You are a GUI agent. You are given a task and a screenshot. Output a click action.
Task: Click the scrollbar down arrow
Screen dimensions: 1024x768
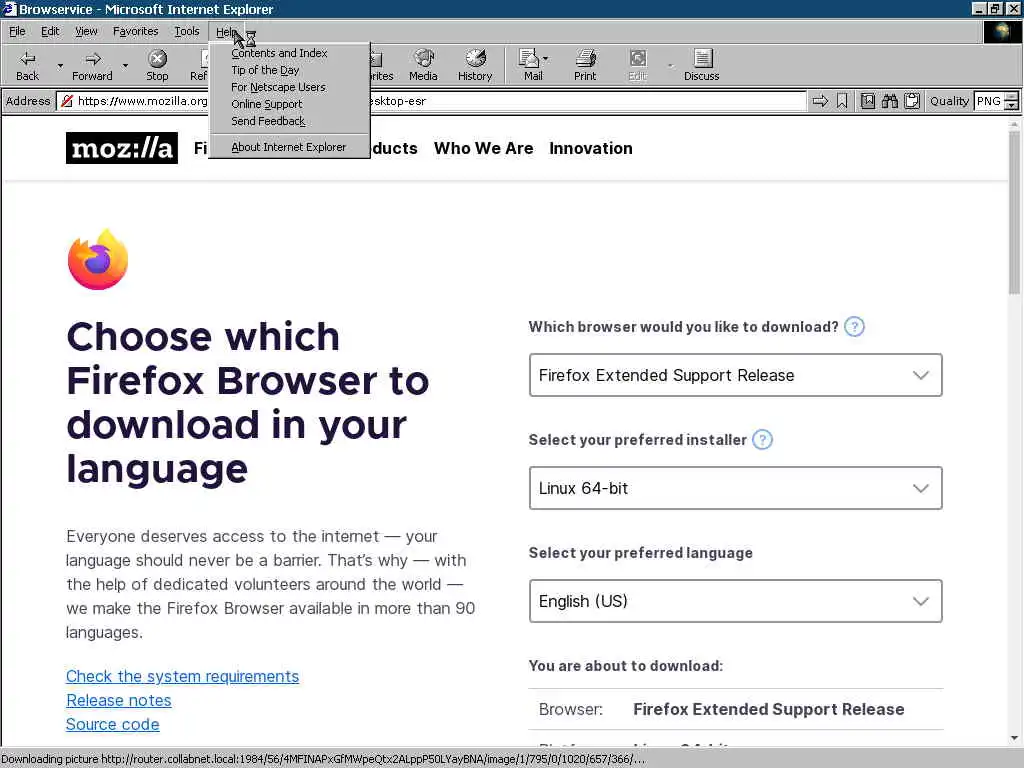coord(1014,738)
